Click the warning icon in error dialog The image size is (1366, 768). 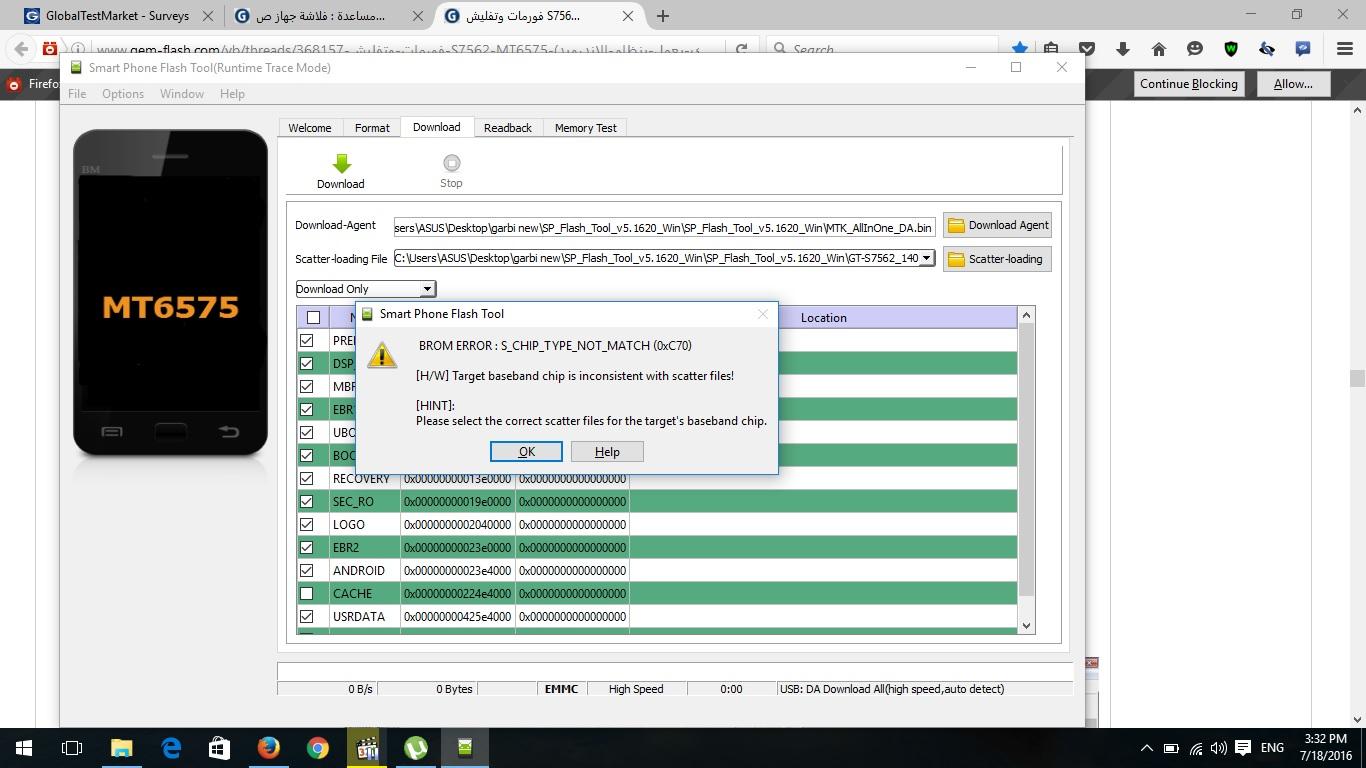pyautogui.click(x=382, y=354)
